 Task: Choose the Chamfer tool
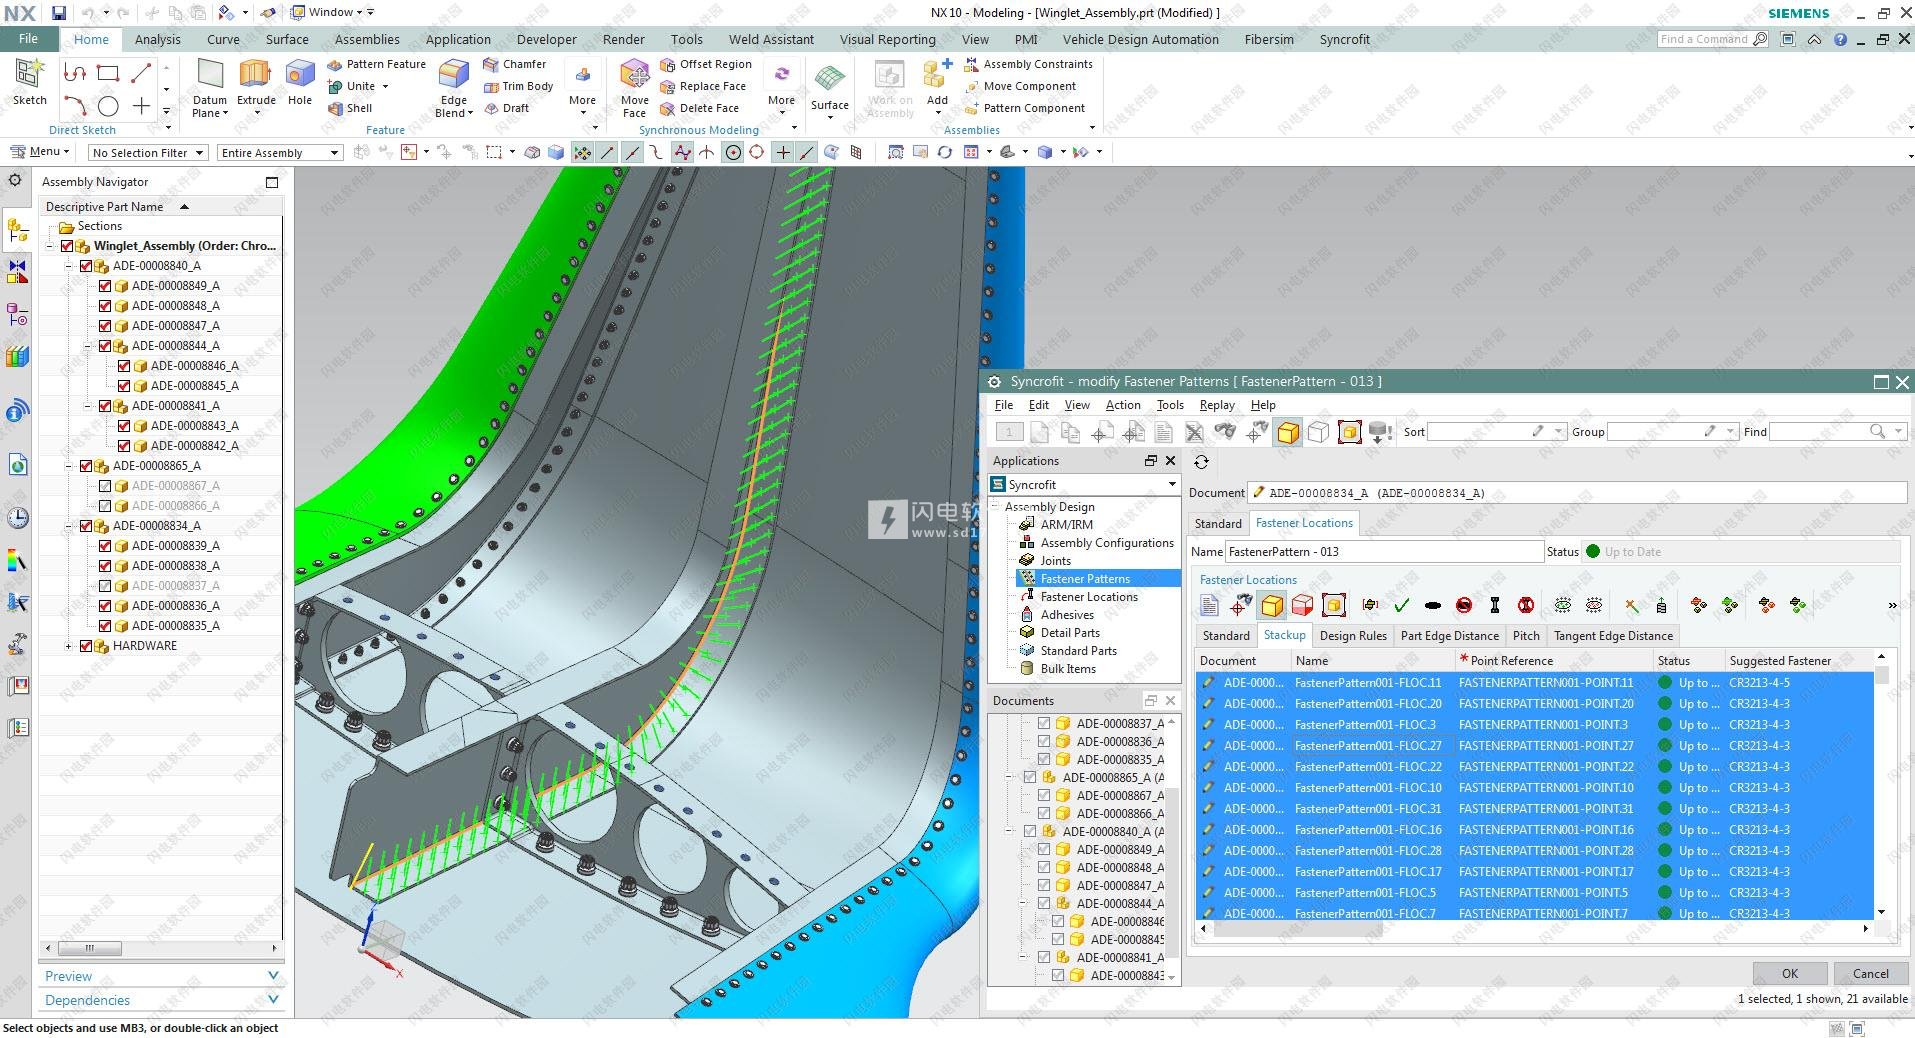[514, 64]
